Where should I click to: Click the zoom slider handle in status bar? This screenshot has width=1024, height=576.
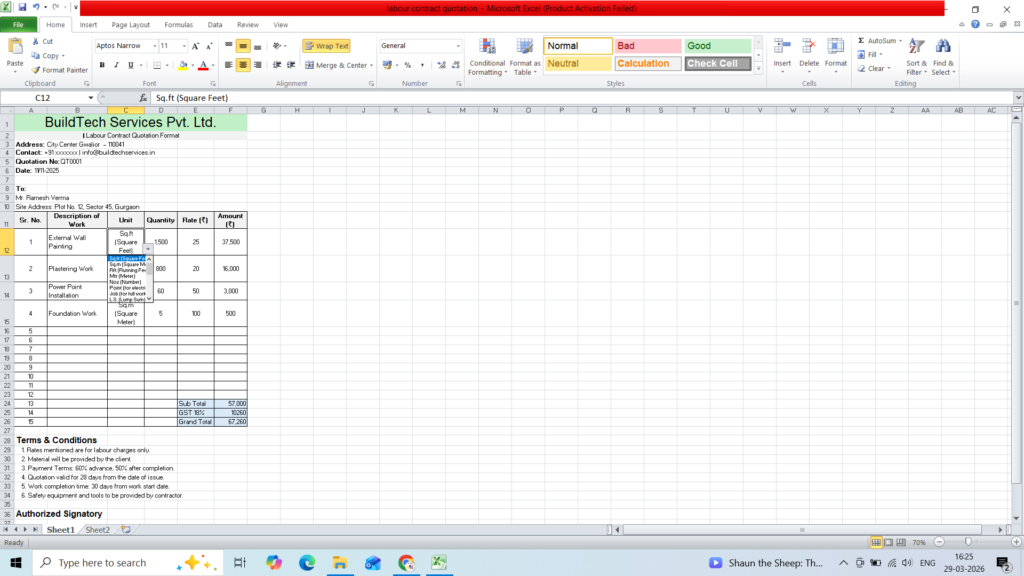pyautogui.click(x=968, y=542)
